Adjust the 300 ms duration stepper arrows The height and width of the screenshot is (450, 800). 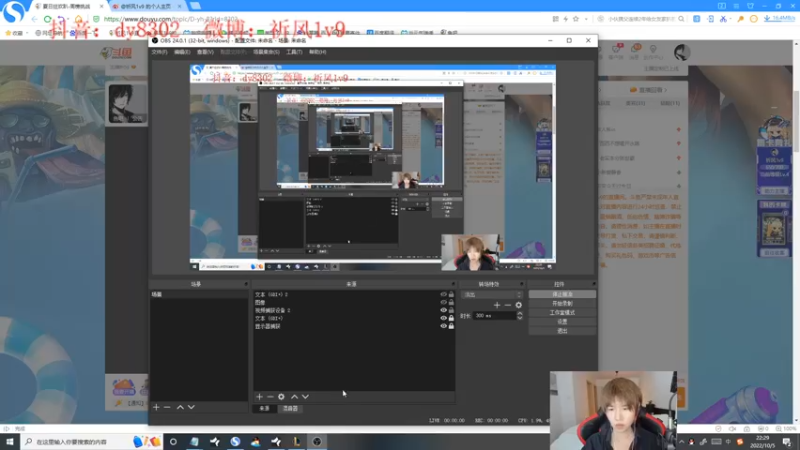pos(519,316)
